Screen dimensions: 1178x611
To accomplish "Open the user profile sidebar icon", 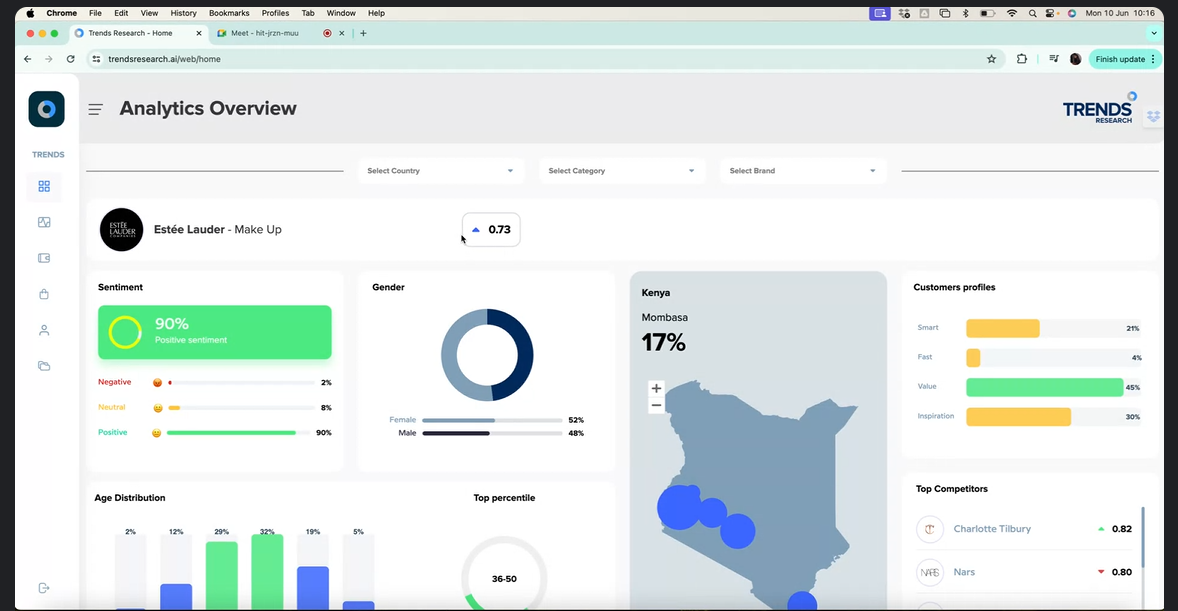I will click(x=44, y=330).
